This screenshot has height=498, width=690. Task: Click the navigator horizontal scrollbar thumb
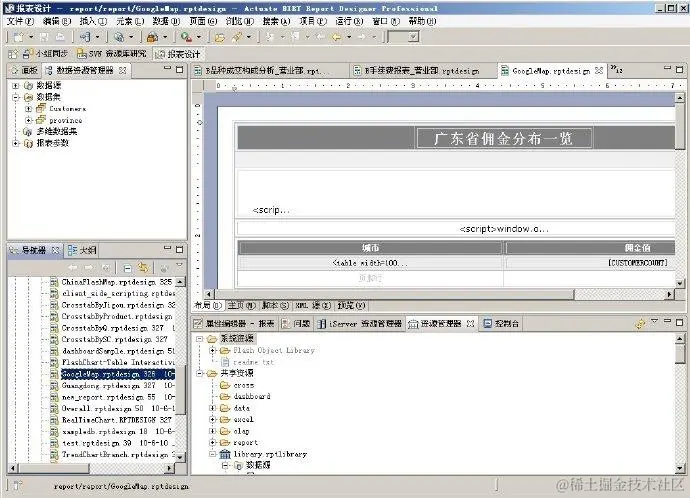[54, 469]
